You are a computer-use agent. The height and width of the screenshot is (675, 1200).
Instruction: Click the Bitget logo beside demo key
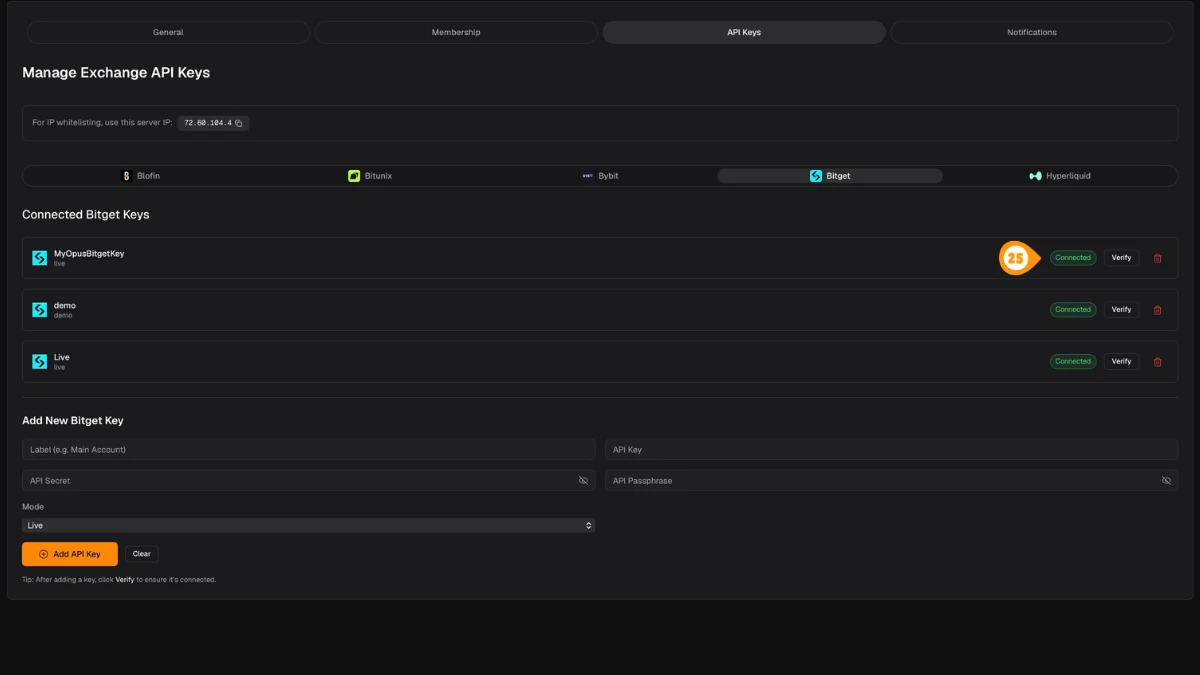coord(39,310)
